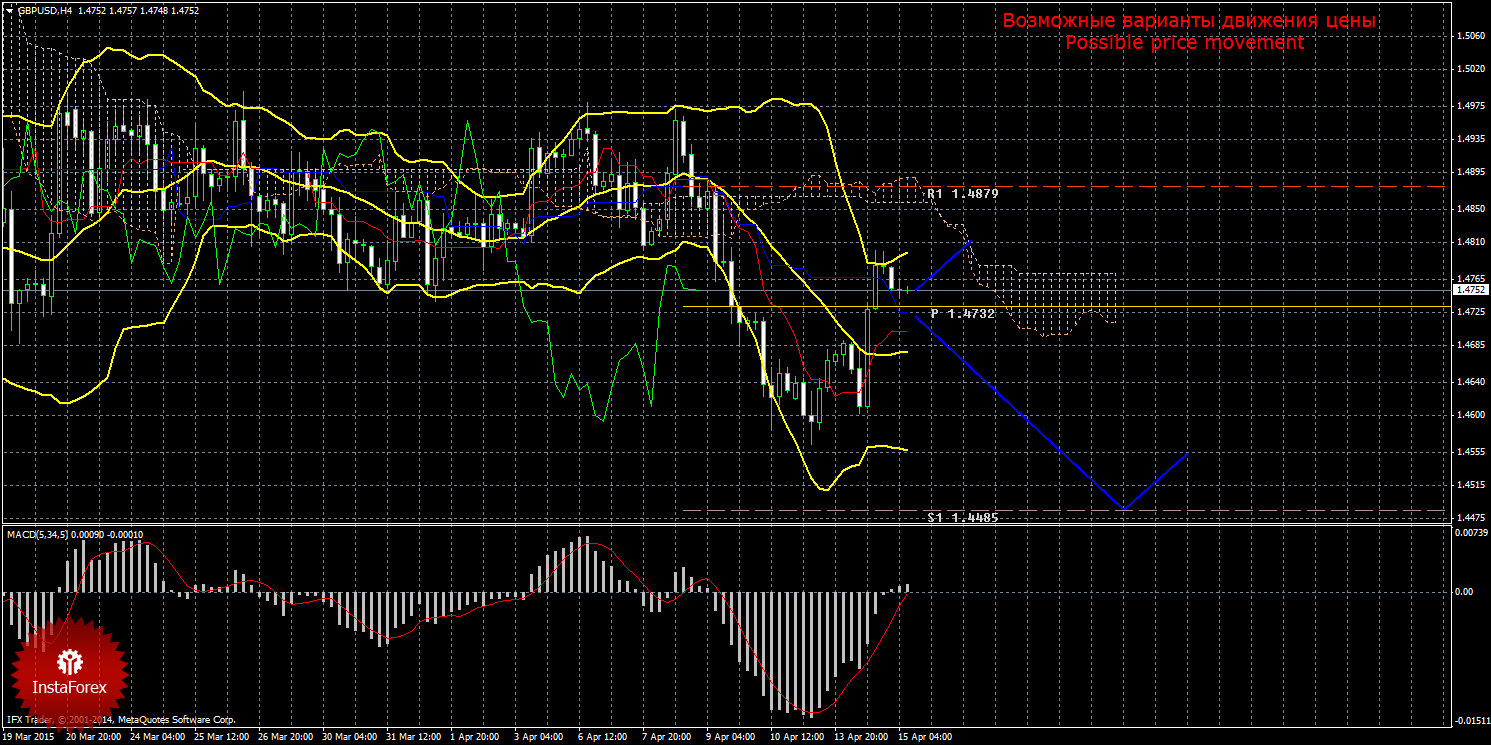Select the S1 1.4485 support label
The image size is (1491, 745).
(x=962, y=517)
